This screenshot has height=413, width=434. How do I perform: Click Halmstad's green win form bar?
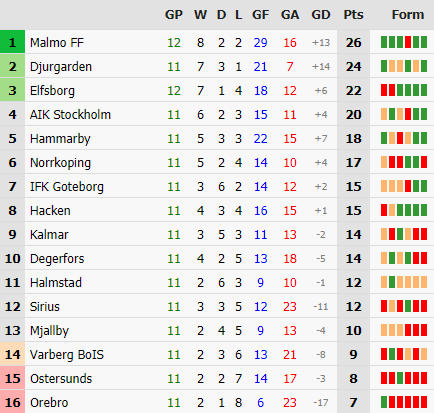click(x=392, y=282)
